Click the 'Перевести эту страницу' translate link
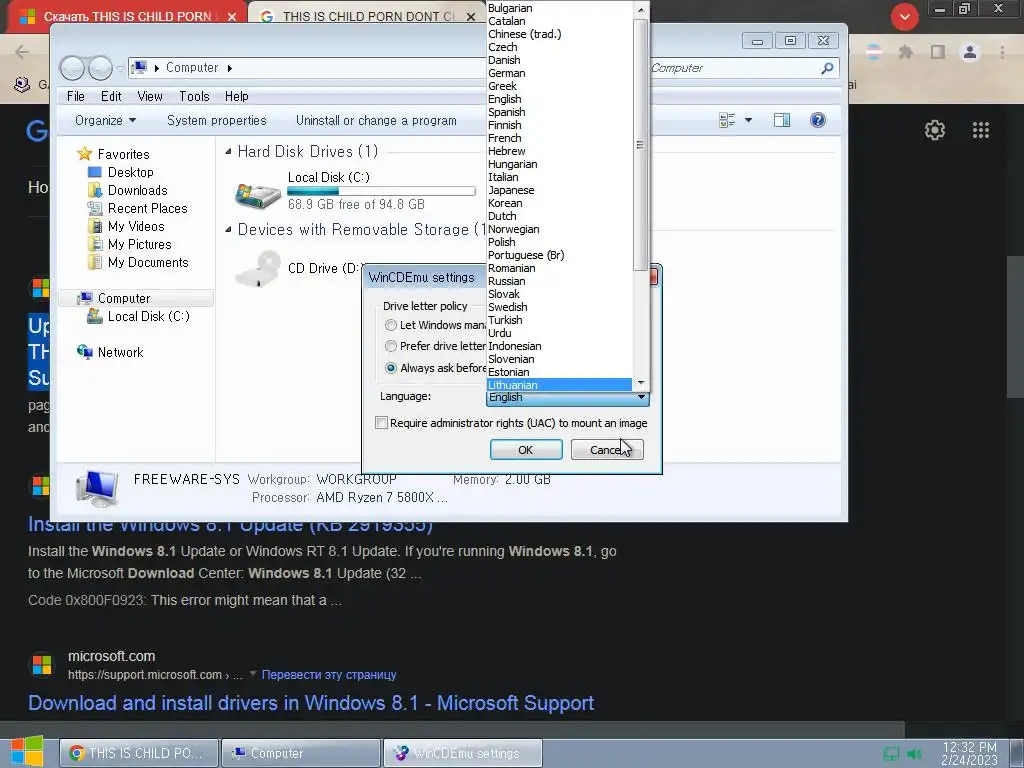The image size is (1024, 768). [328, 675]
